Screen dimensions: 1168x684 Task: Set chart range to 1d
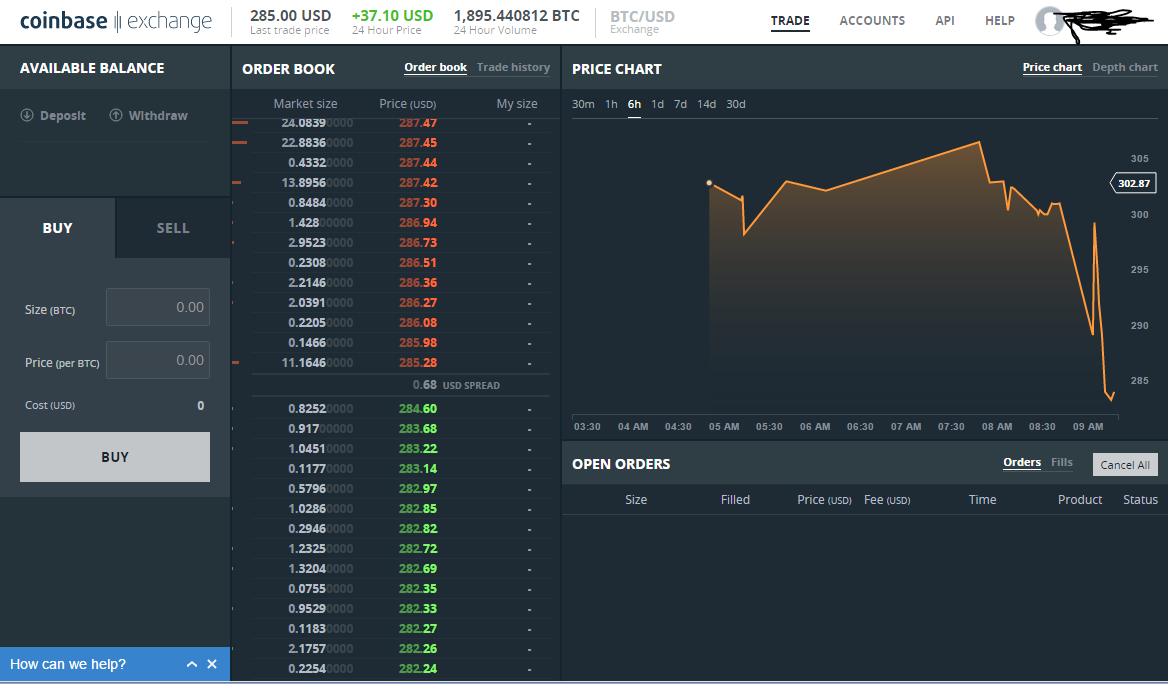(657, 104)
